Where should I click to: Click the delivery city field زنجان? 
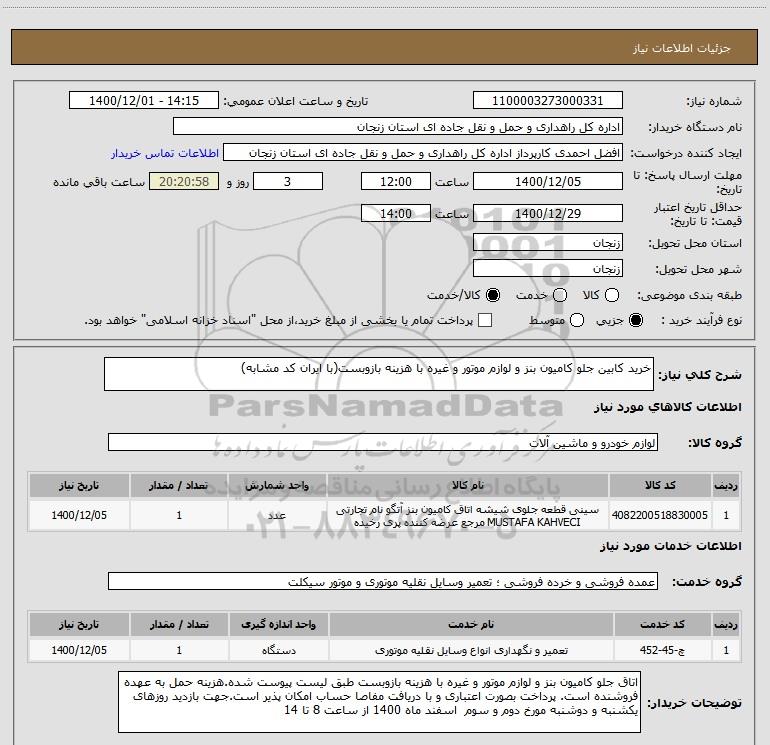coord(548,269)
